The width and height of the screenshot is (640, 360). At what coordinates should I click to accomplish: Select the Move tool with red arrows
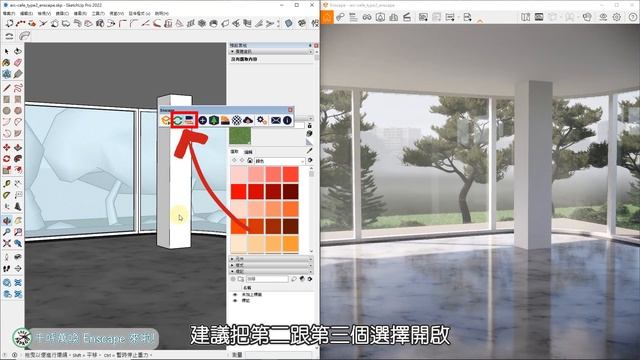tap(7, 147)
